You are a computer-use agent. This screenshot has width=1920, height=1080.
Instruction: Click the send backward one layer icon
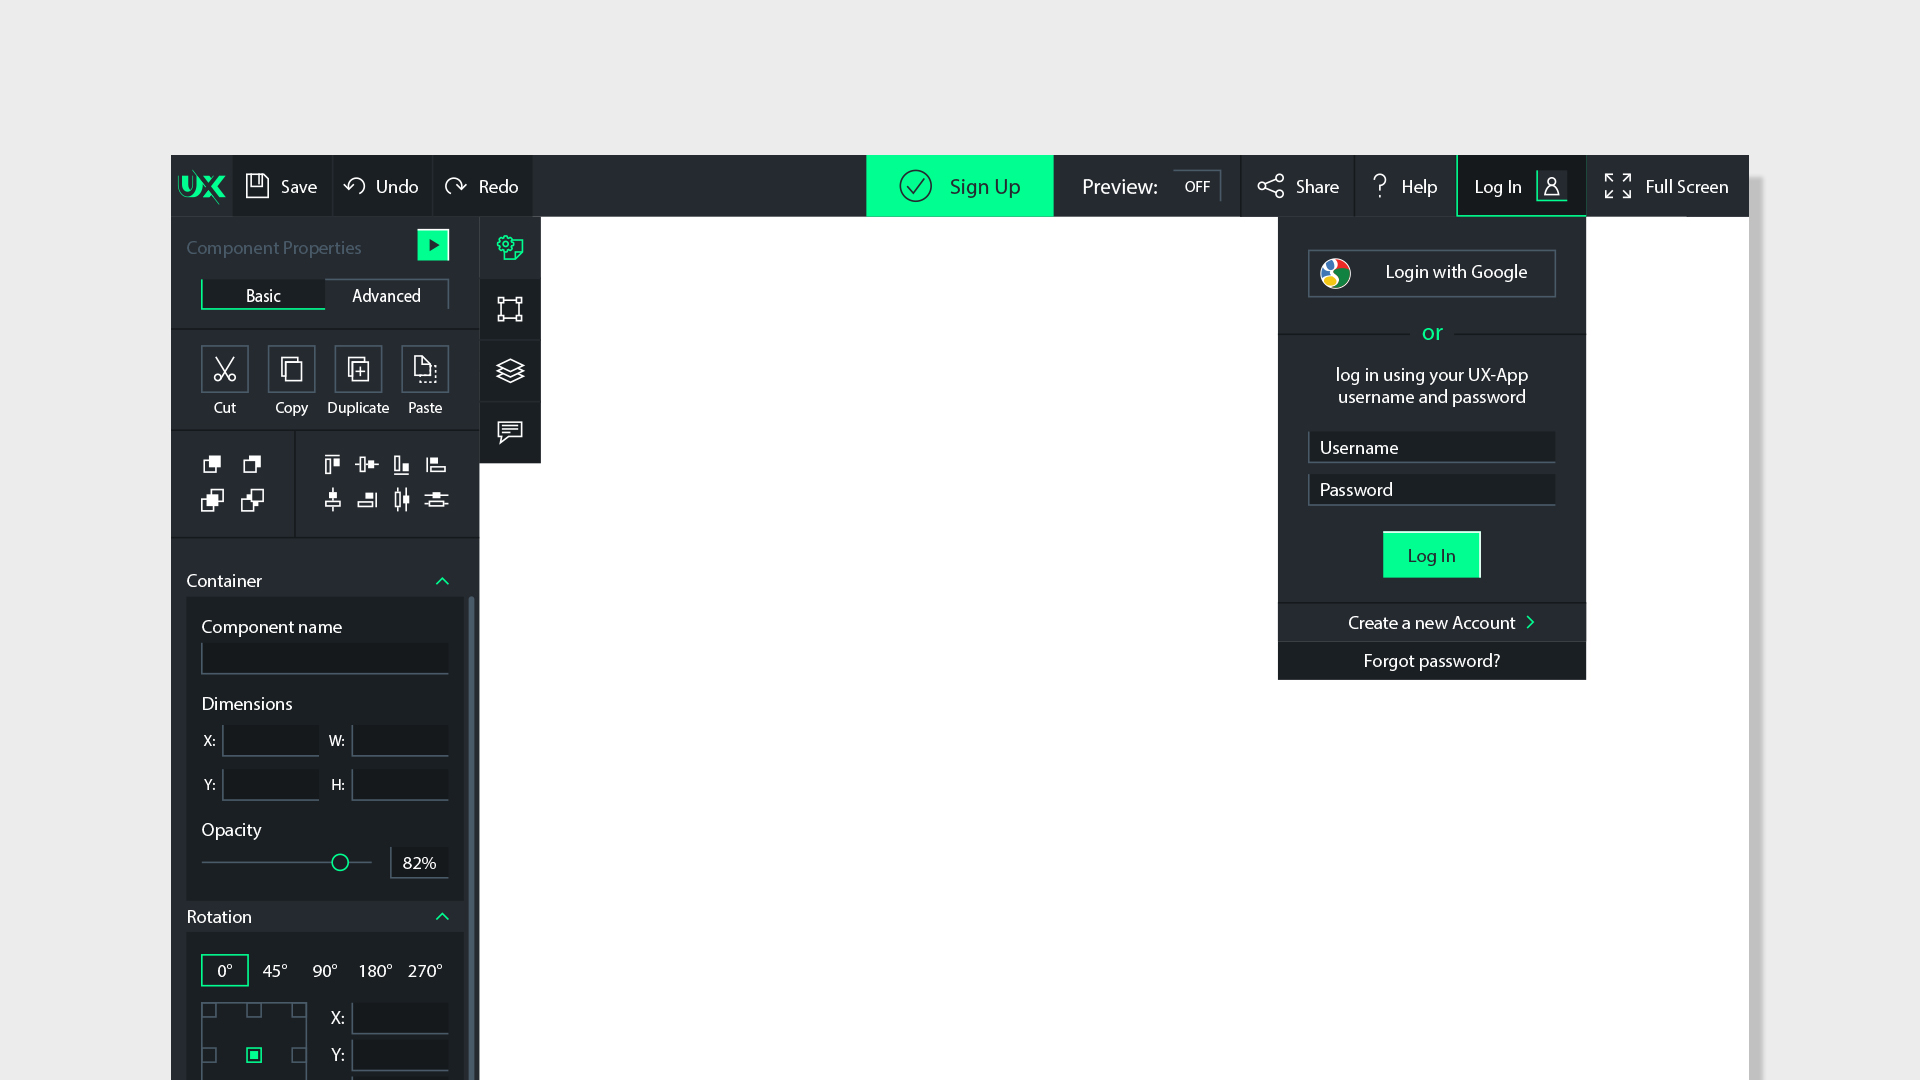252,500
